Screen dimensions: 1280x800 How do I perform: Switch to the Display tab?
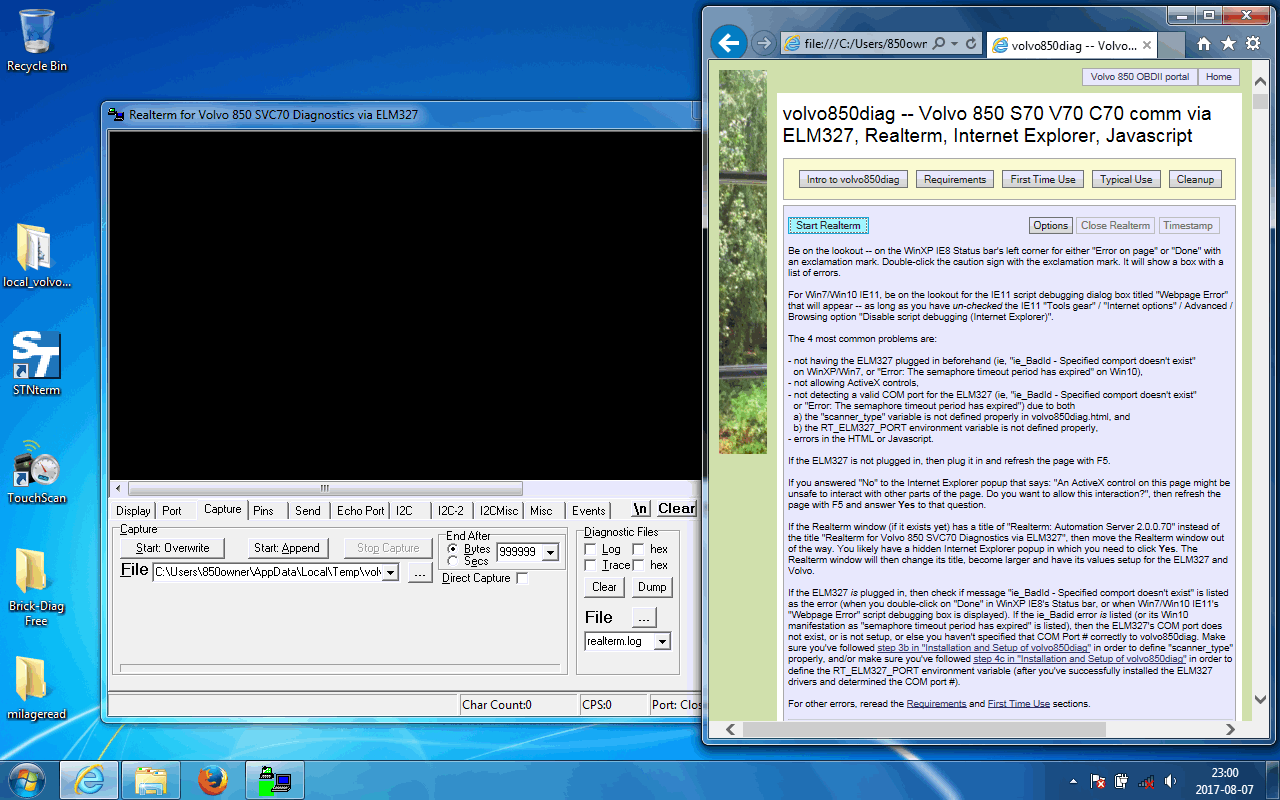tap(133, 511)
